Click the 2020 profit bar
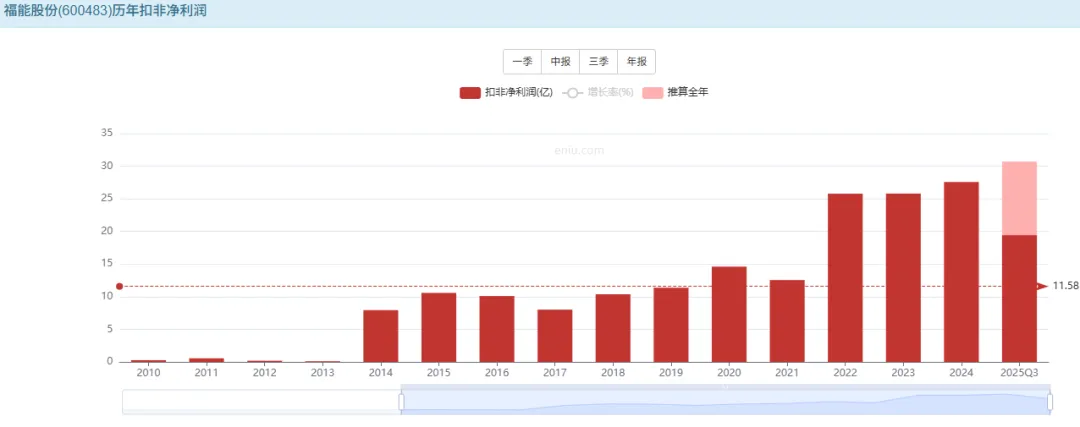1080x427 pixels. pos(729,314)
